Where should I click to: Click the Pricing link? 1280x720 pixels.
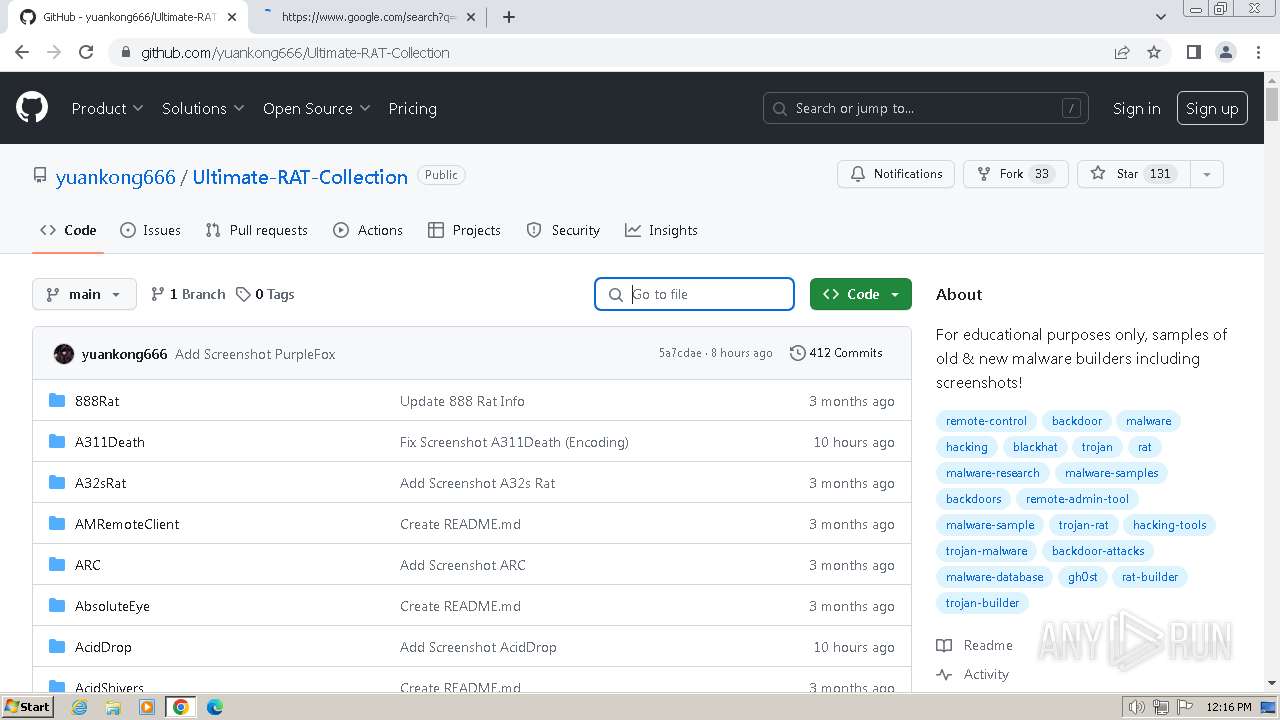pos(412,108)
